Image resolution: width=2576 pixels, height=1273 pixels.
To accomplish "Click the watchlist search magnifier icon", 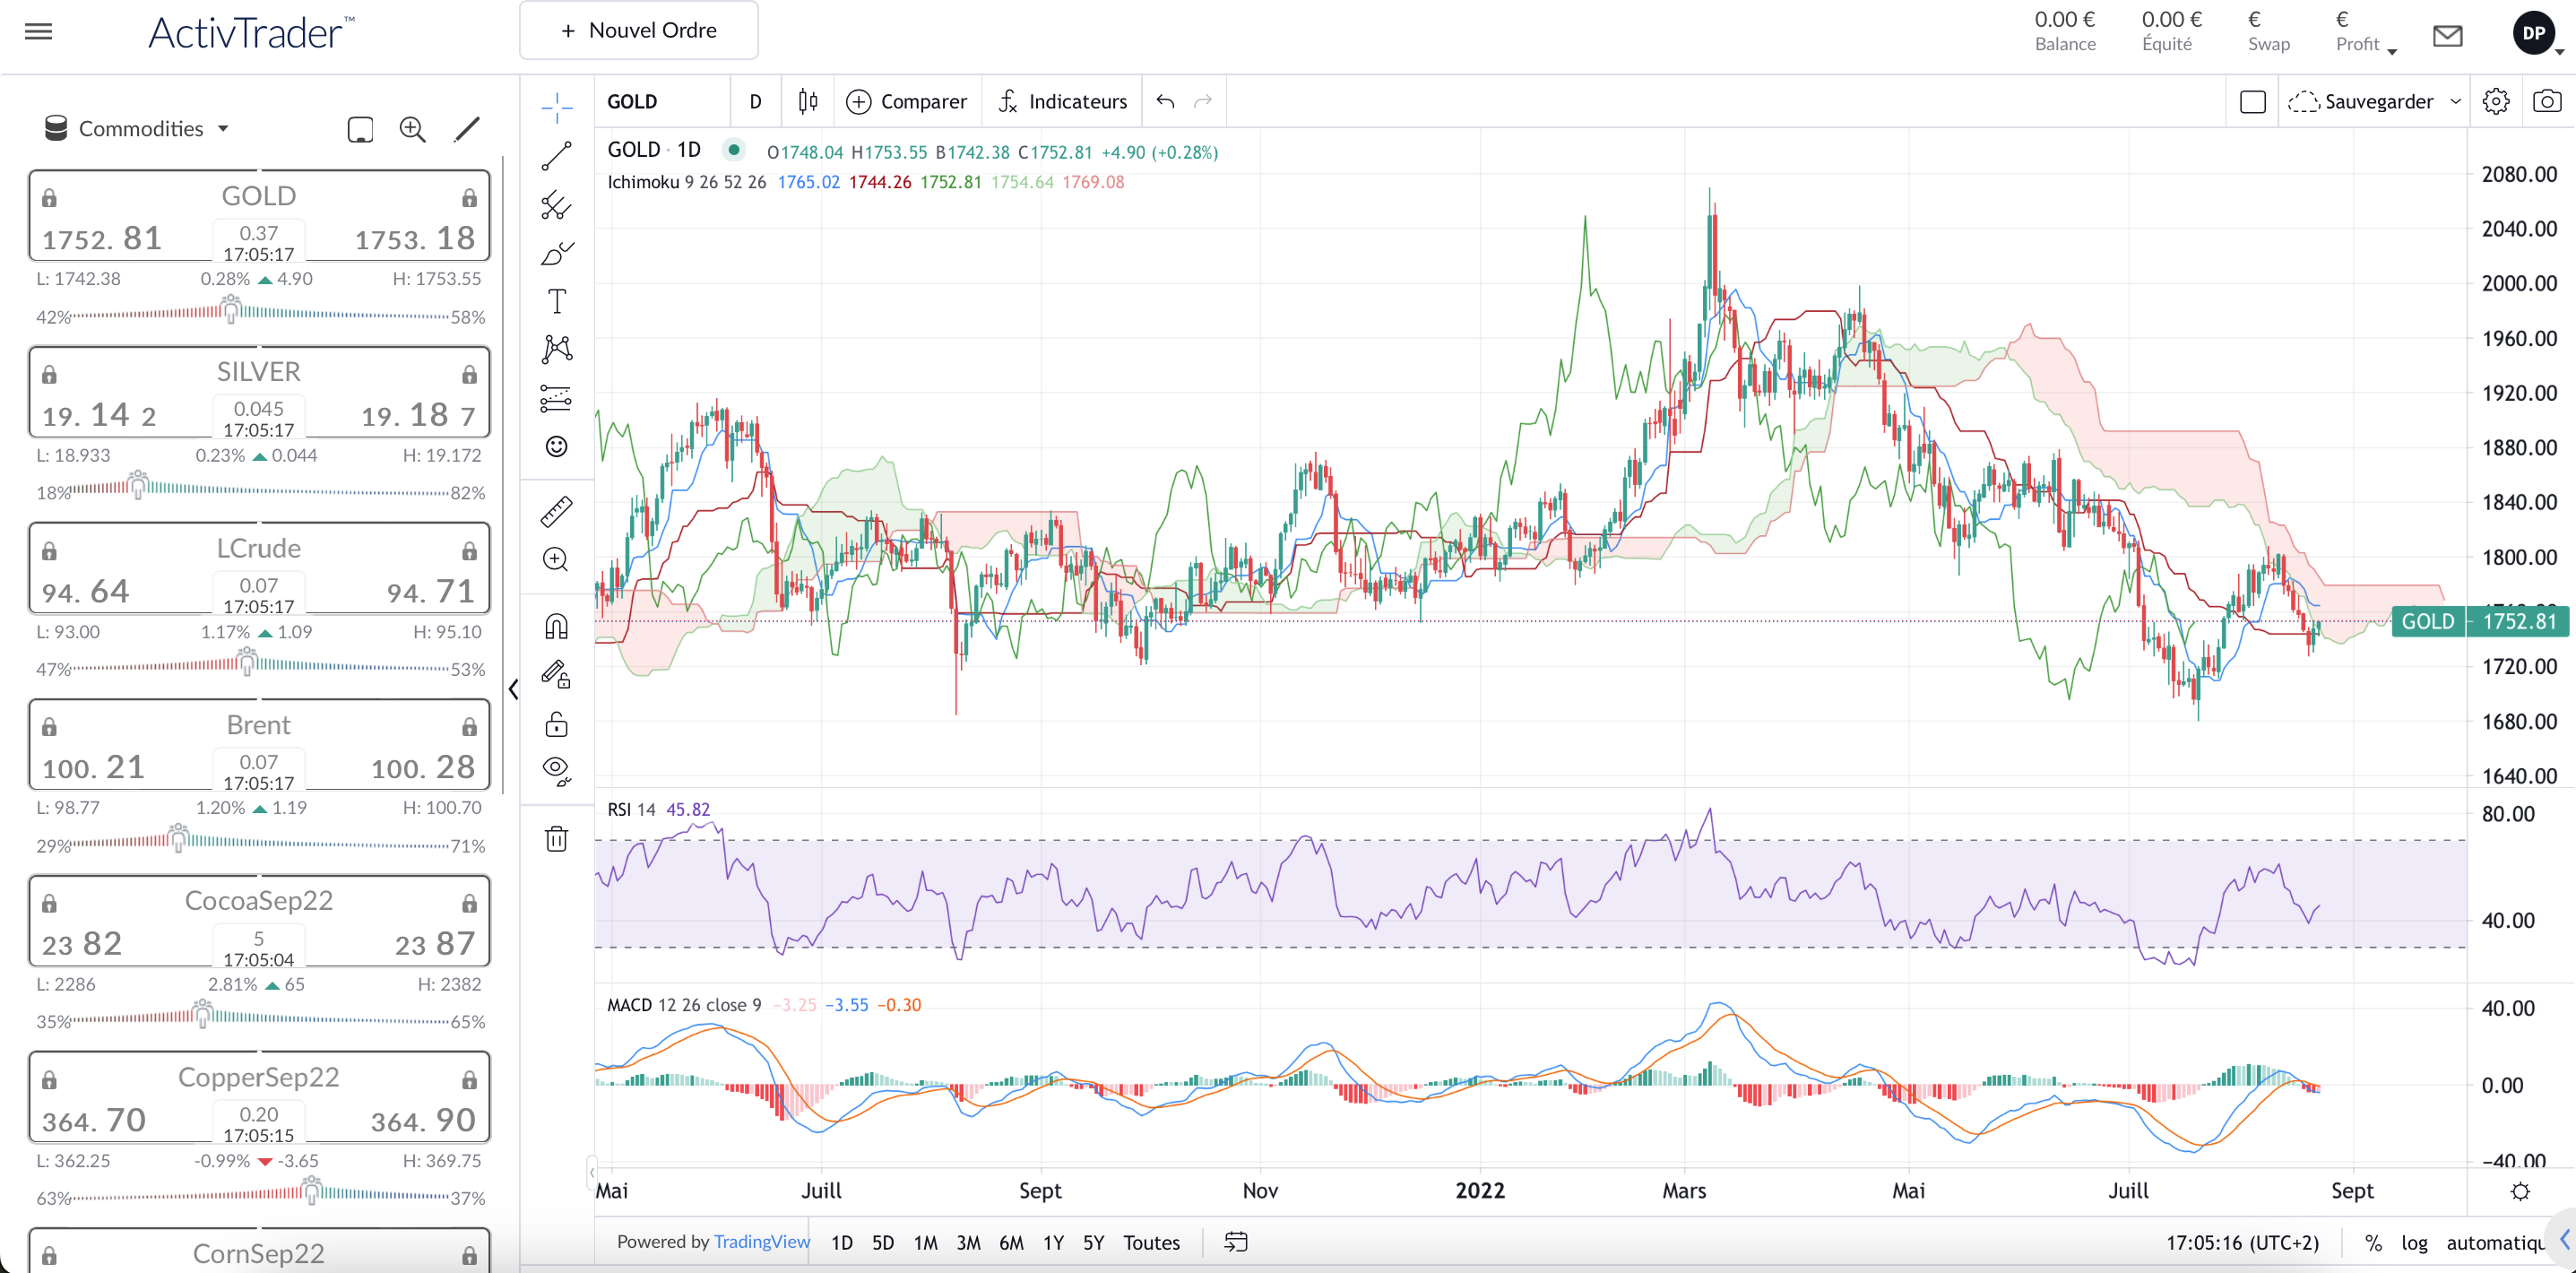I will (x=413, y=129).
